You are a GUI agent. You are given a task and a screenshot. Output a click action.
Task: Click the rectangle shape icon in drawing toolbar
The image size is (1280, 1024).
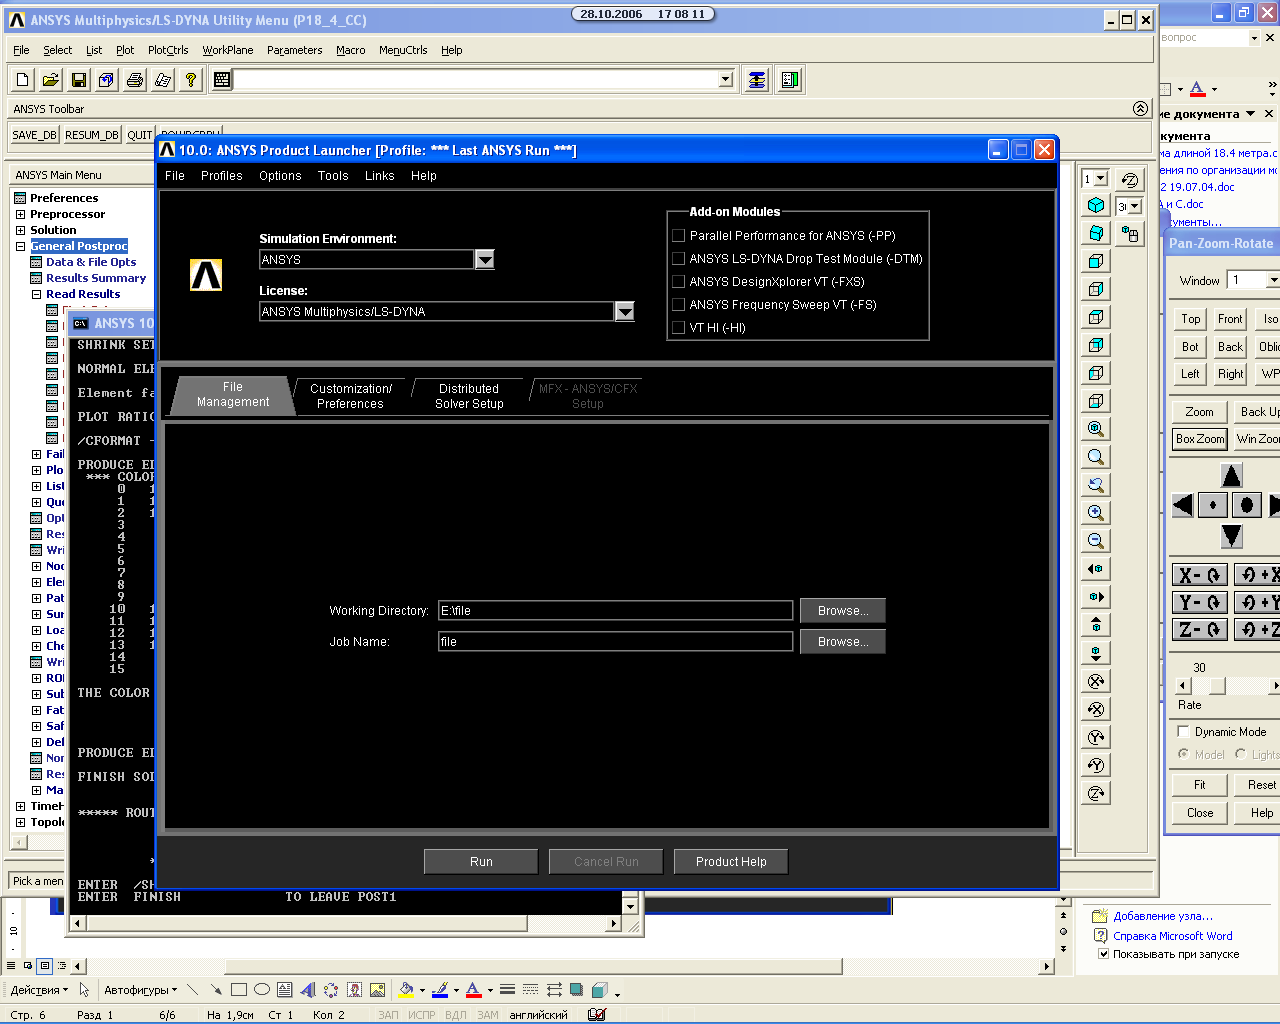(239, 990)
